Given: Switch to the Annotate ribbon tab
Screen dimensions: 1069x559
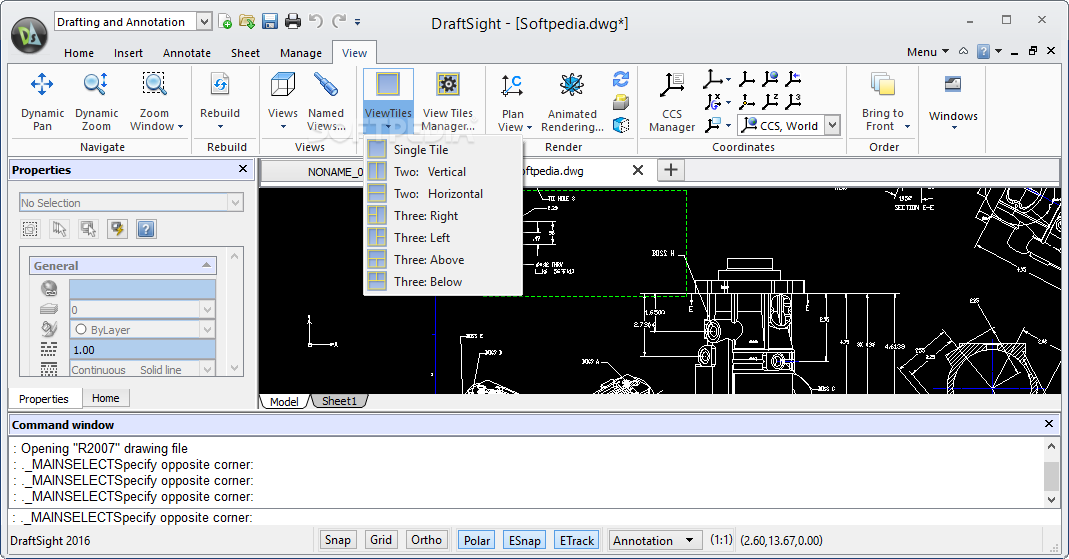Looking at the screenshot, I should click(x=187, y=52).
